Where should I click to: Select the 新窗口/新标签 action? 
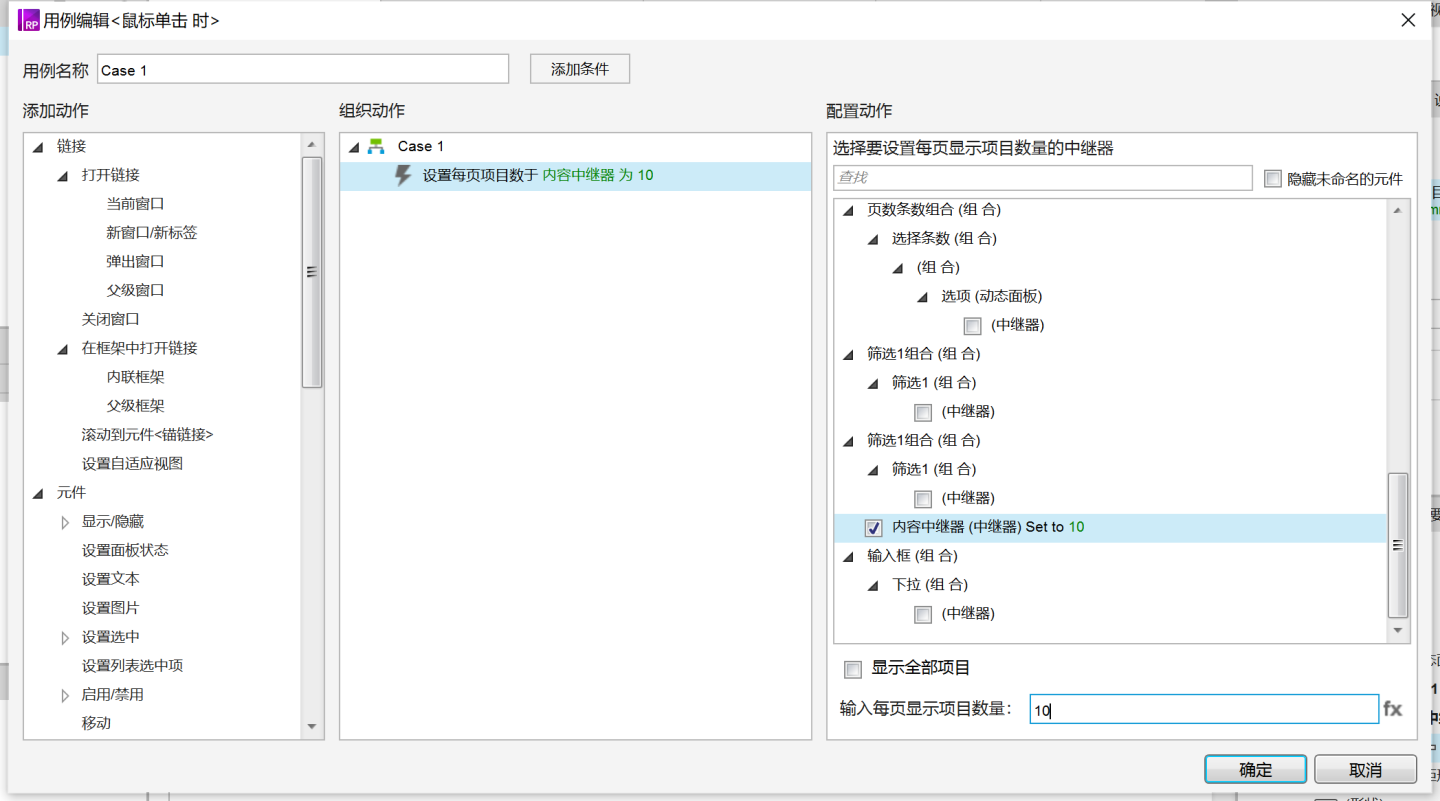tap(152, 233)
